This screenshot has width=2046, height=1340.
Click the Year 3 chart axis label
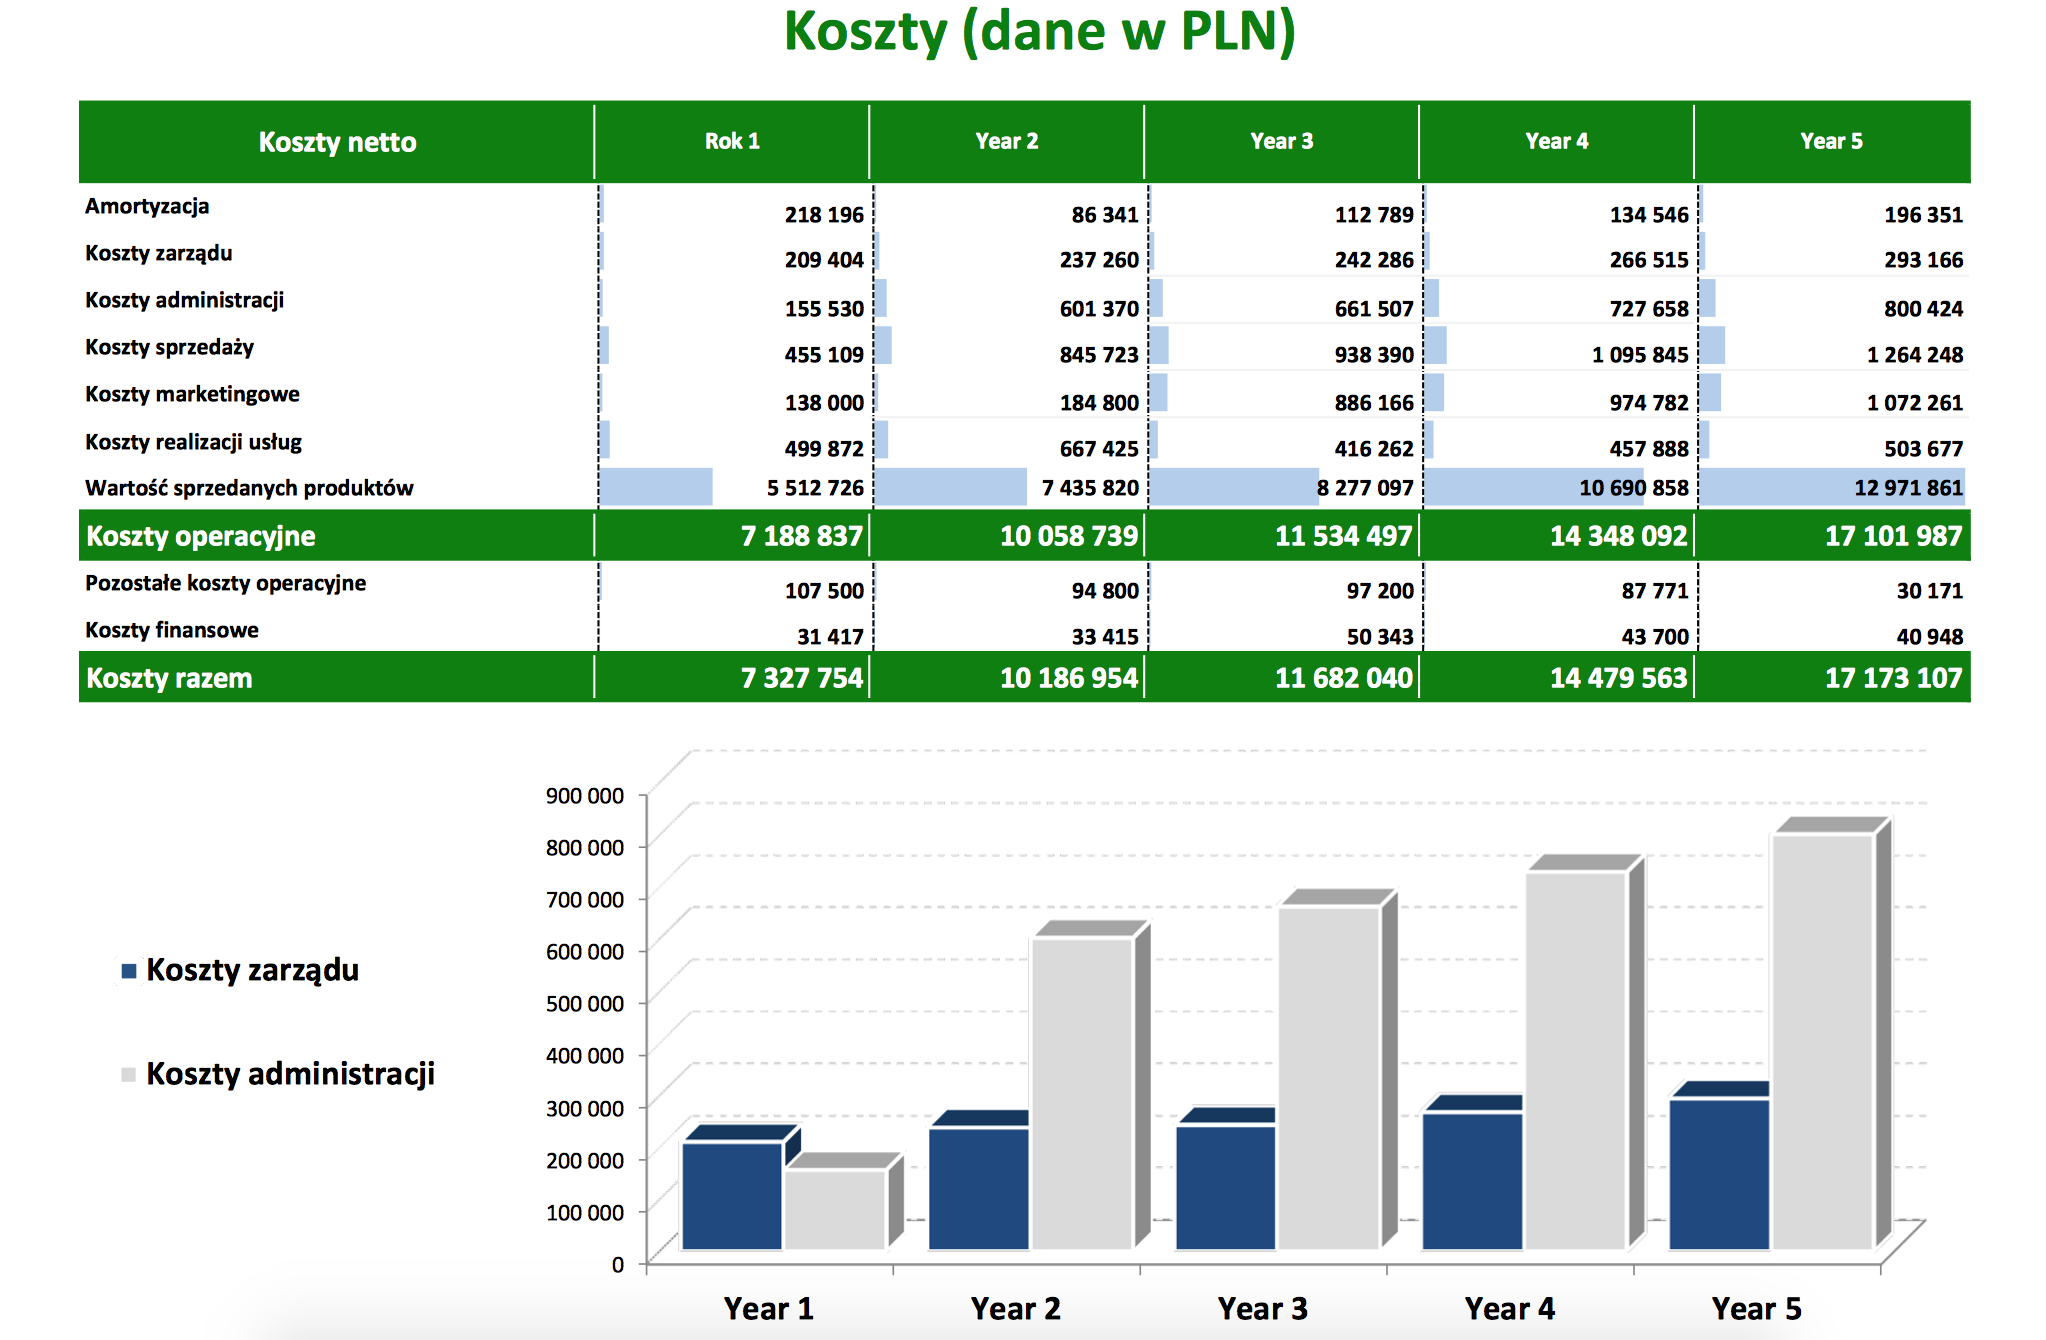click(x=1262, y=1309)
